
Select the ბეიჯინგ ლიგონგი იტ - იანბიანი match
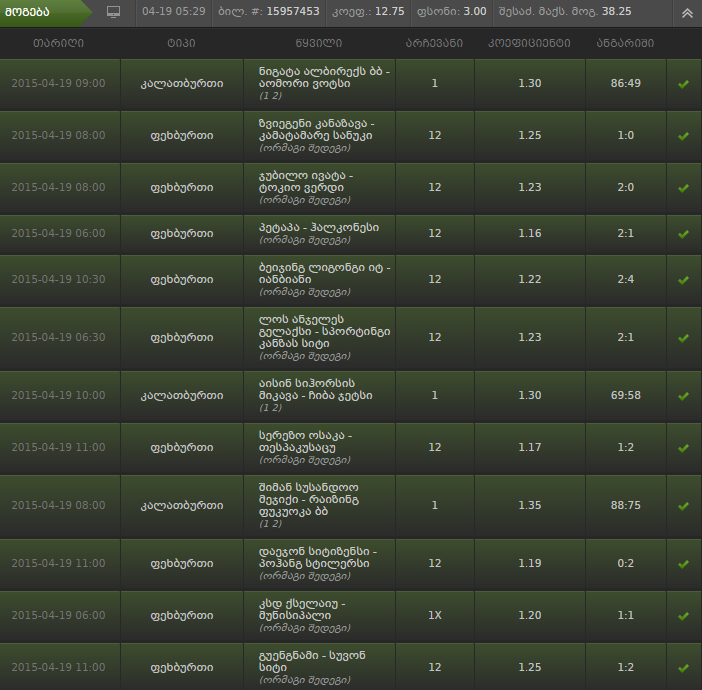[x=324, y=274]
